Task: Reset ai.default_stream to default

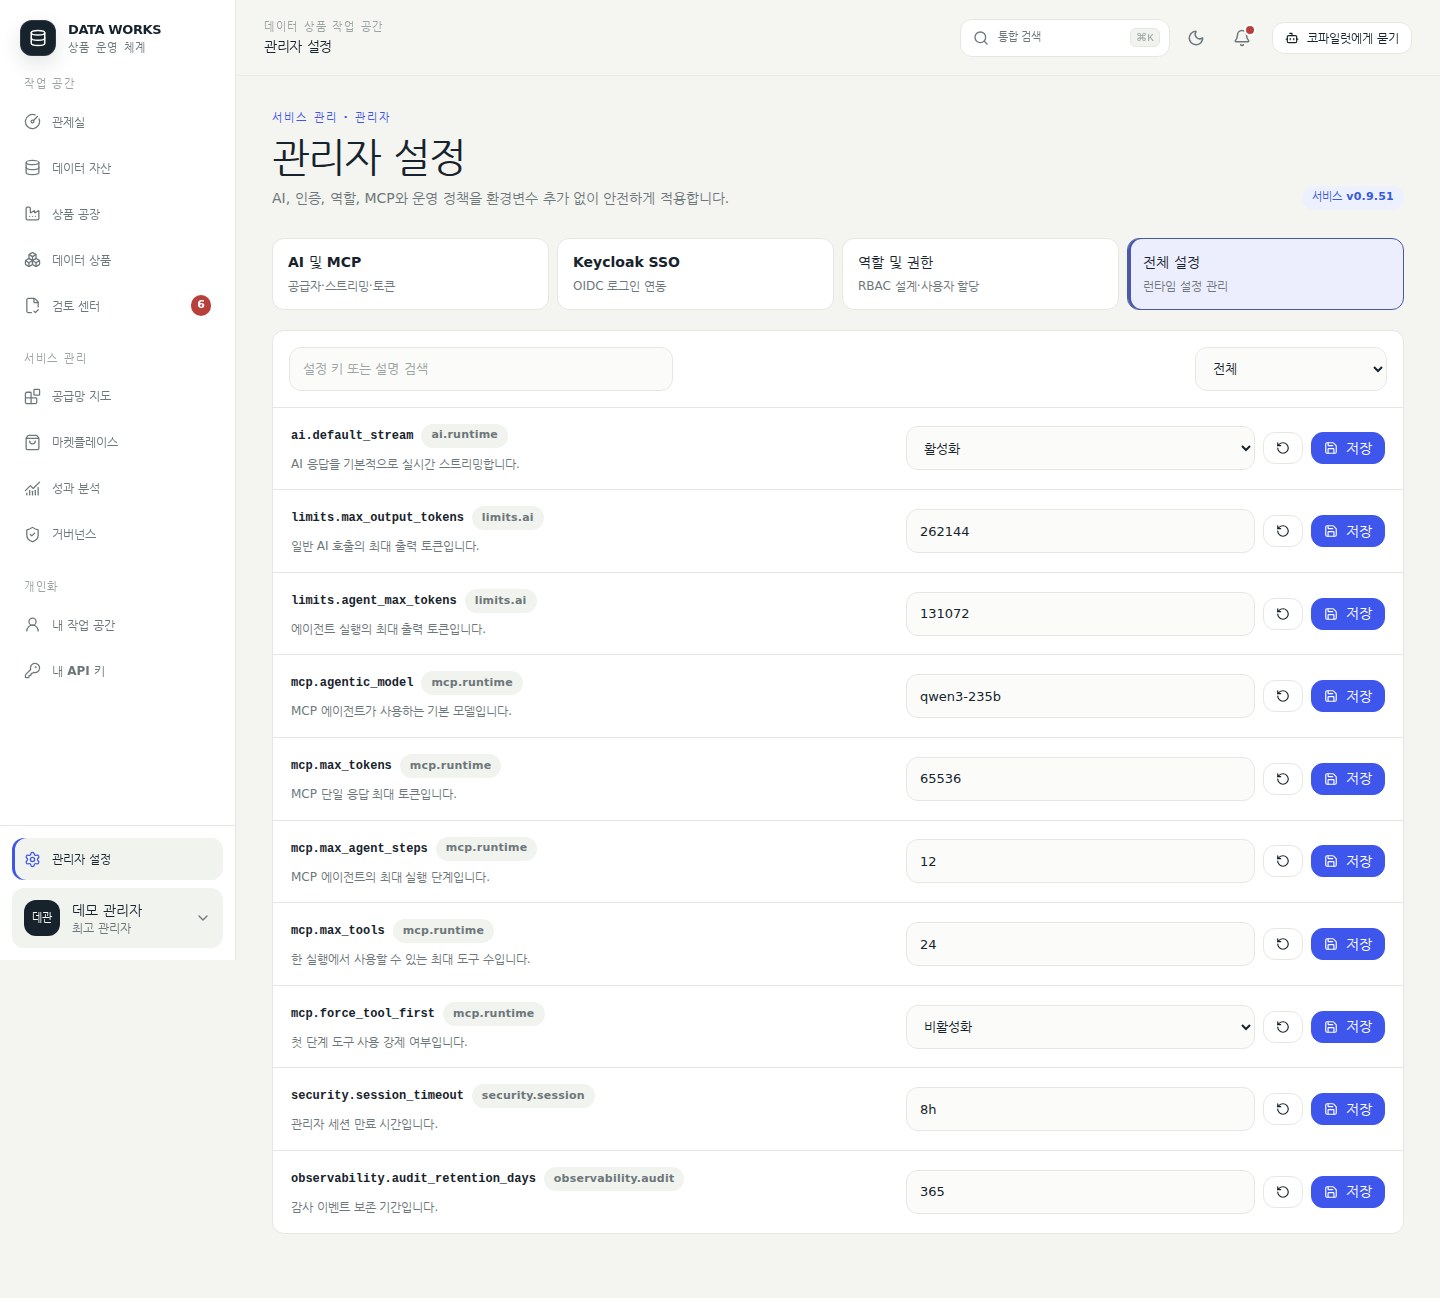Action: pos(1283,448)
